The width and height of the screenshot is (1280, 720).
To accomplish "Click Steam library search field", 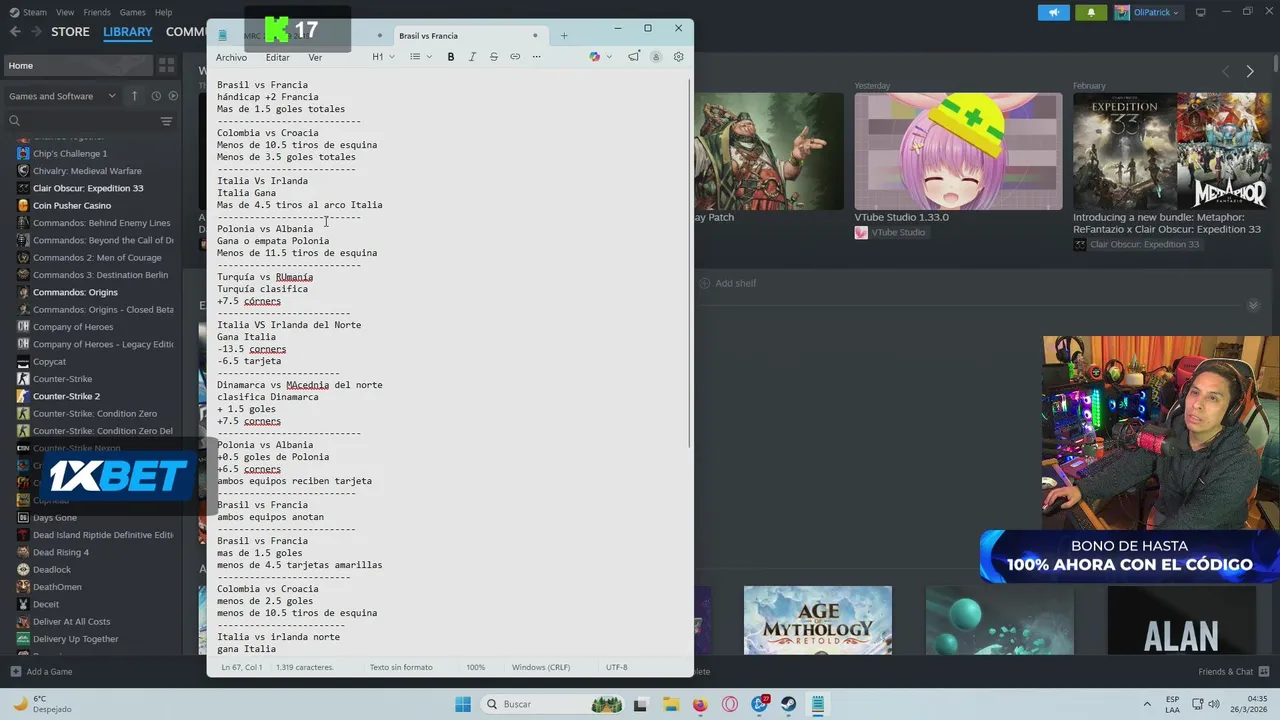I will tap(80, 121).
